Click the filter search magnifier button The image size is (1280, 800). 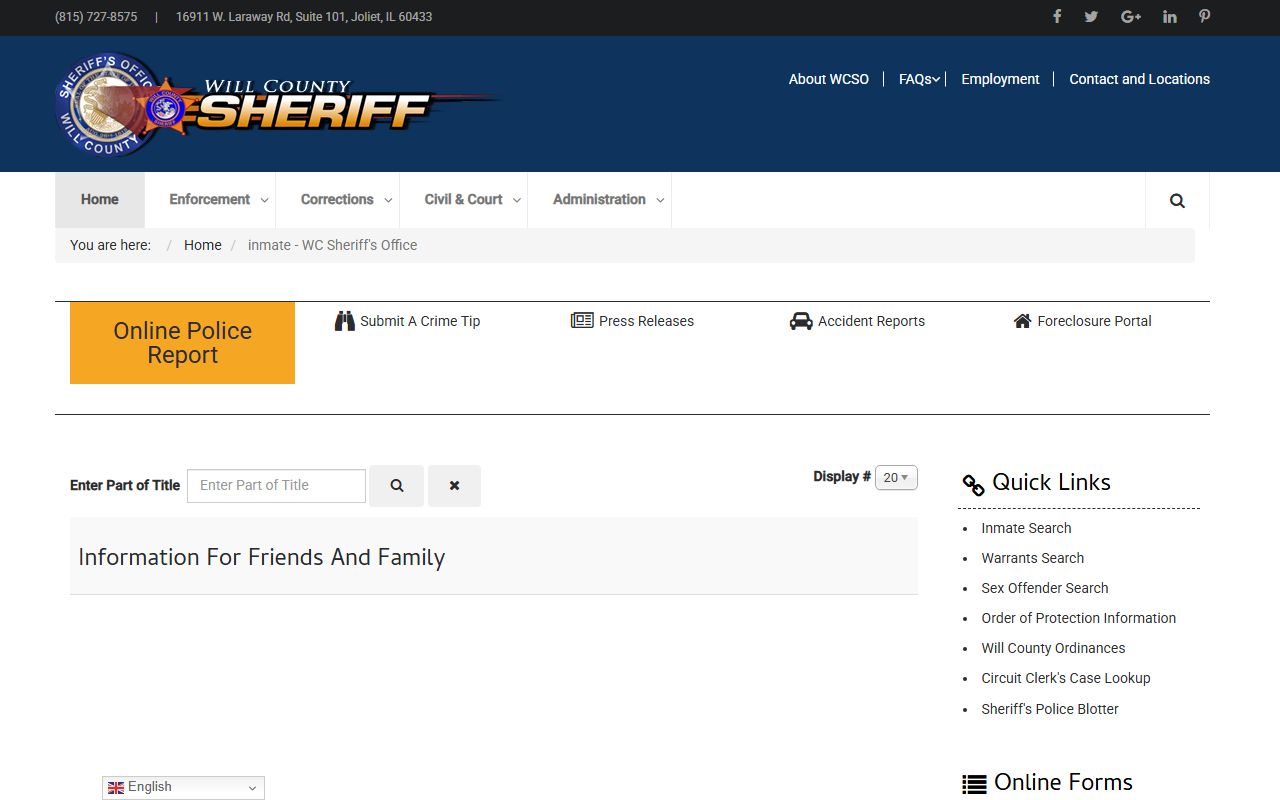click(397, 486)
